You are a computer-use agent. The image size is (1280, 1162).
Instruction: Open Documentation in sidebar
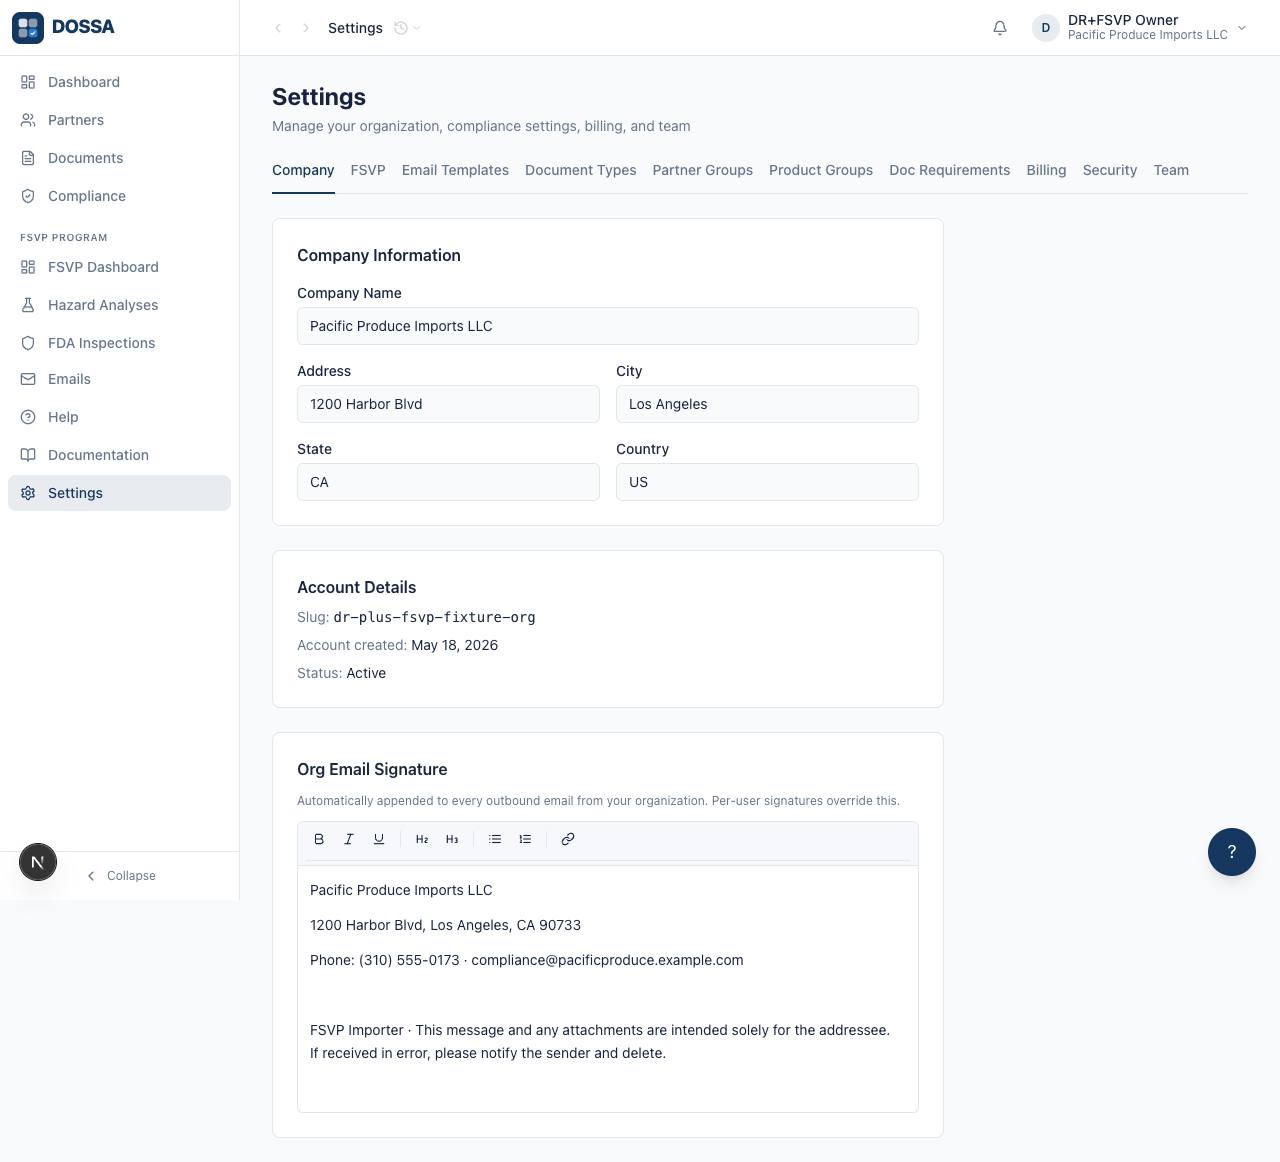tap(119, 455)
